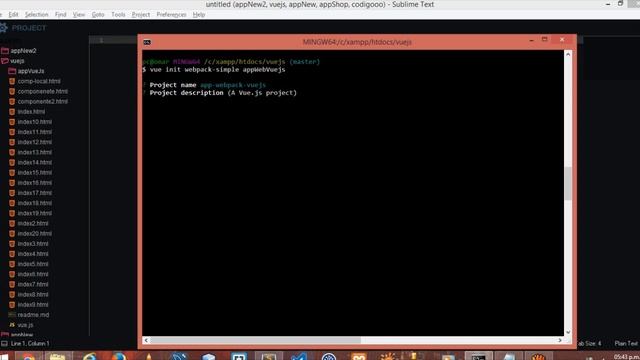Open Visual Studio Code from the taskbar
This screenshot has width=640, height=360.
[299, 357]
